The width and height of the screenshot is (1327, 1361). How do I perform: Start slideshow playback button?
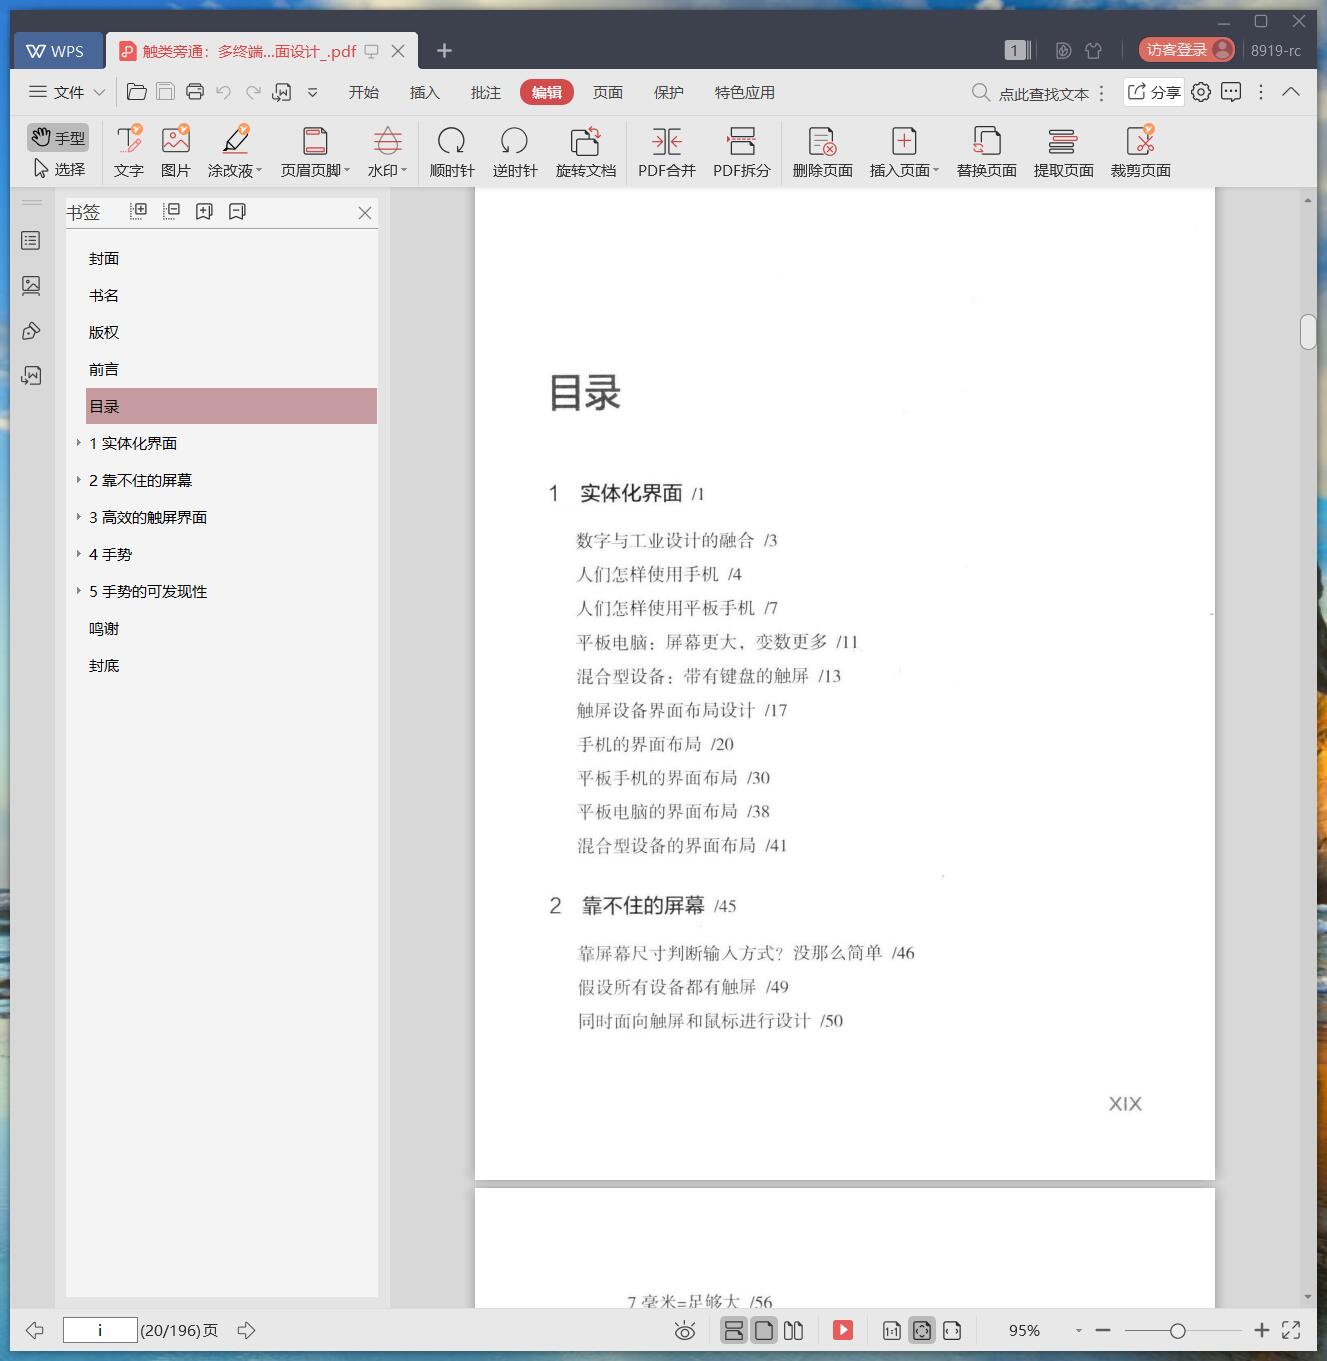pyautogui.click(x=843, y=1330)
